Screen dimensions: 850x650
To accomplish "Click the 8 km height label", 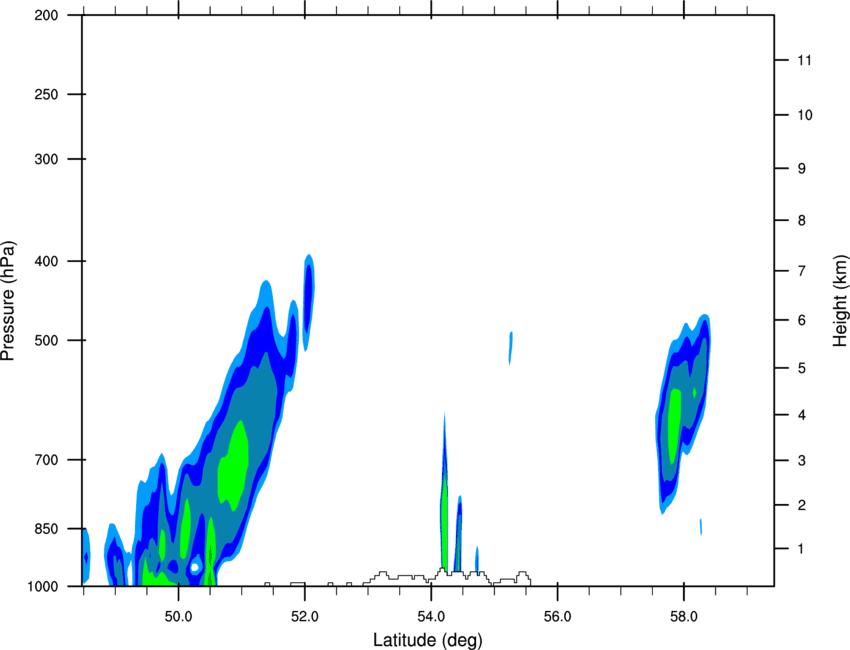I will (802, 221).
